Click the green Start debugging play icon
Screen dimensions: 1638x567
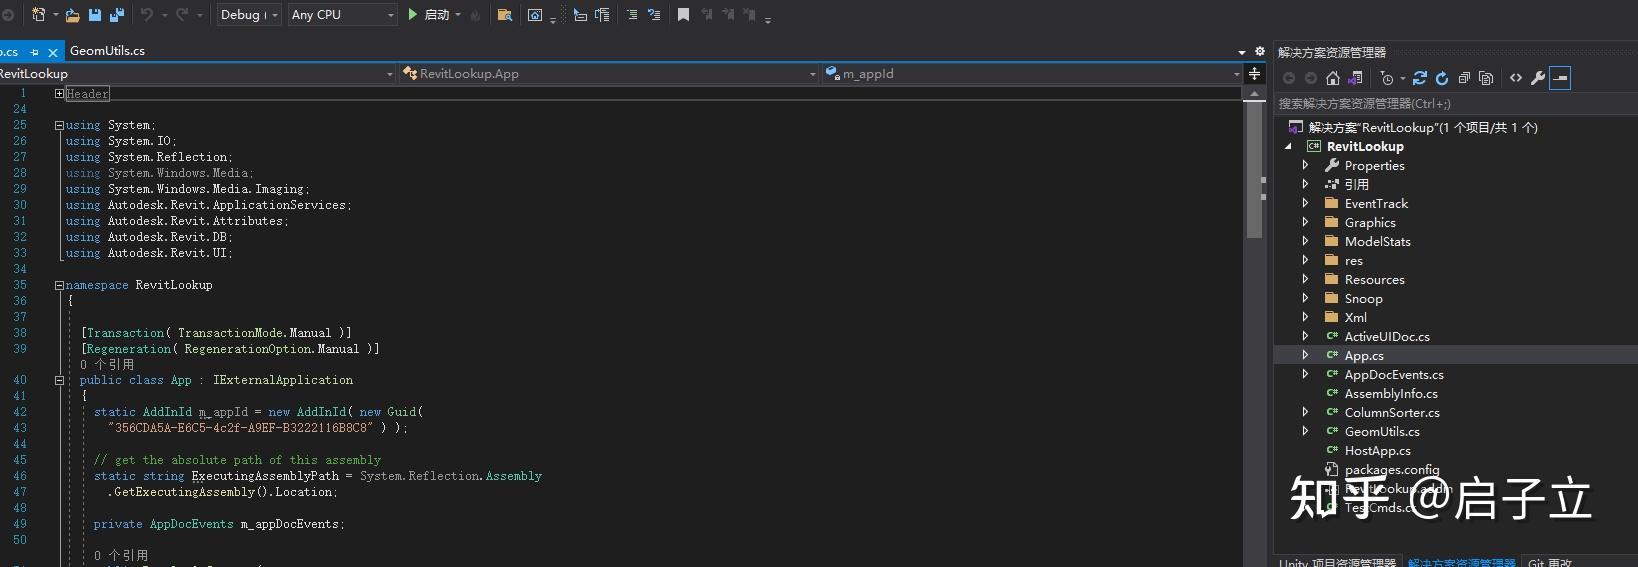click(x=412, y=15)
